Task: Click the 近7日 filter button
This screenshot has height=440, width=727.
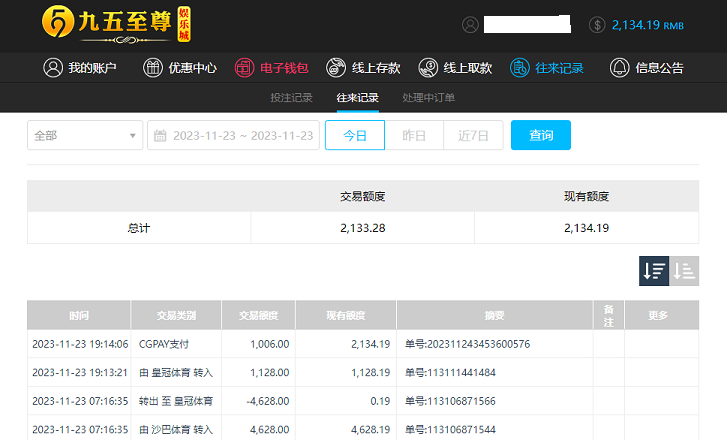Action: pyautogui.click(x=473, y=135)
